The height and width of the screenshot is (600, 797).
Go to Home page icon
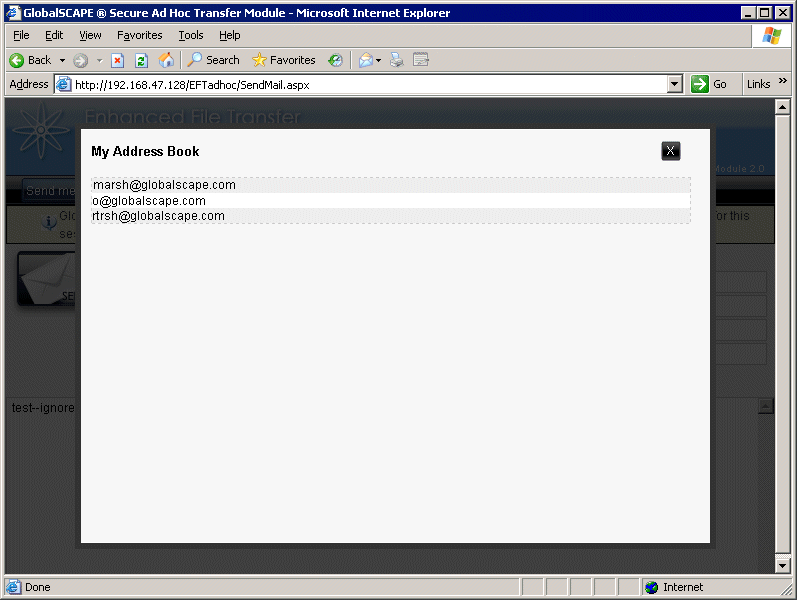click(x=166, y=61)
